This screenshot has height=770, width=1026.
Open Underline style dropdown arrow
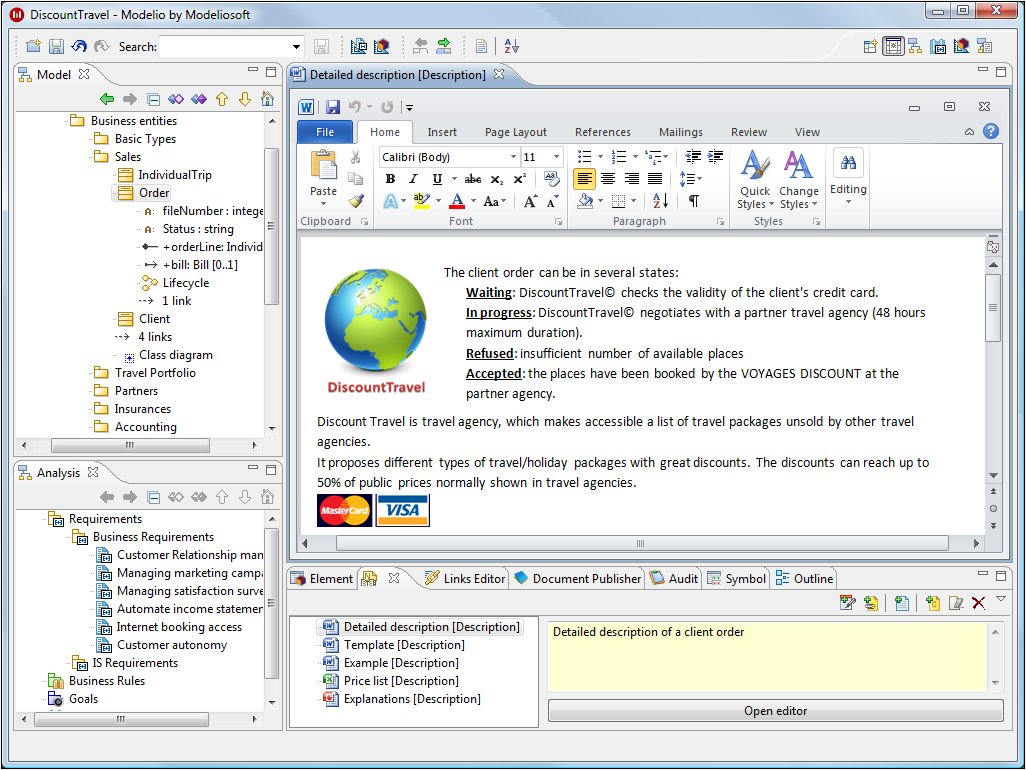point(454,179)
